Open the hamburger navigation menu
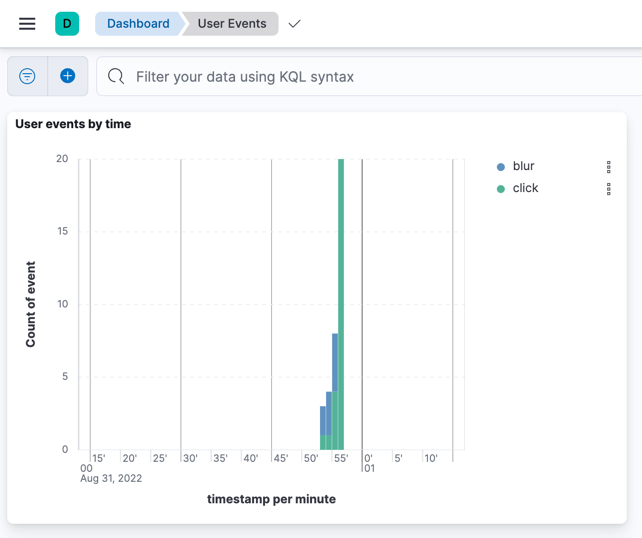Viewport: 642px width, 538px height. click(x=27, y=24)
